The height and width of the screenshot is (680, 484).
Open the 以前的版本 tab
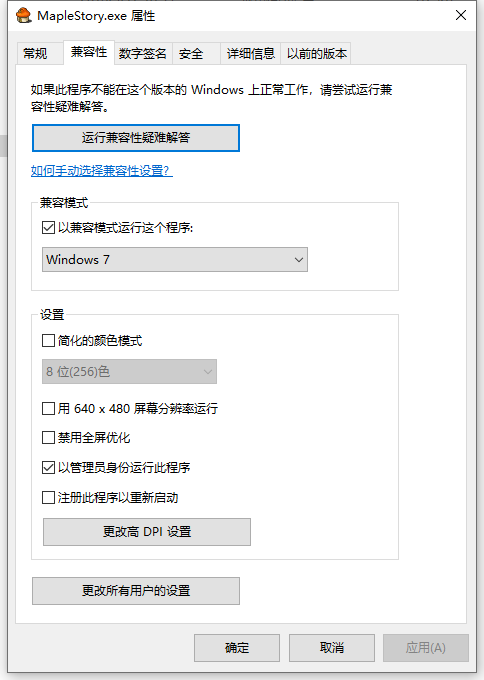[x=316, y=53]
